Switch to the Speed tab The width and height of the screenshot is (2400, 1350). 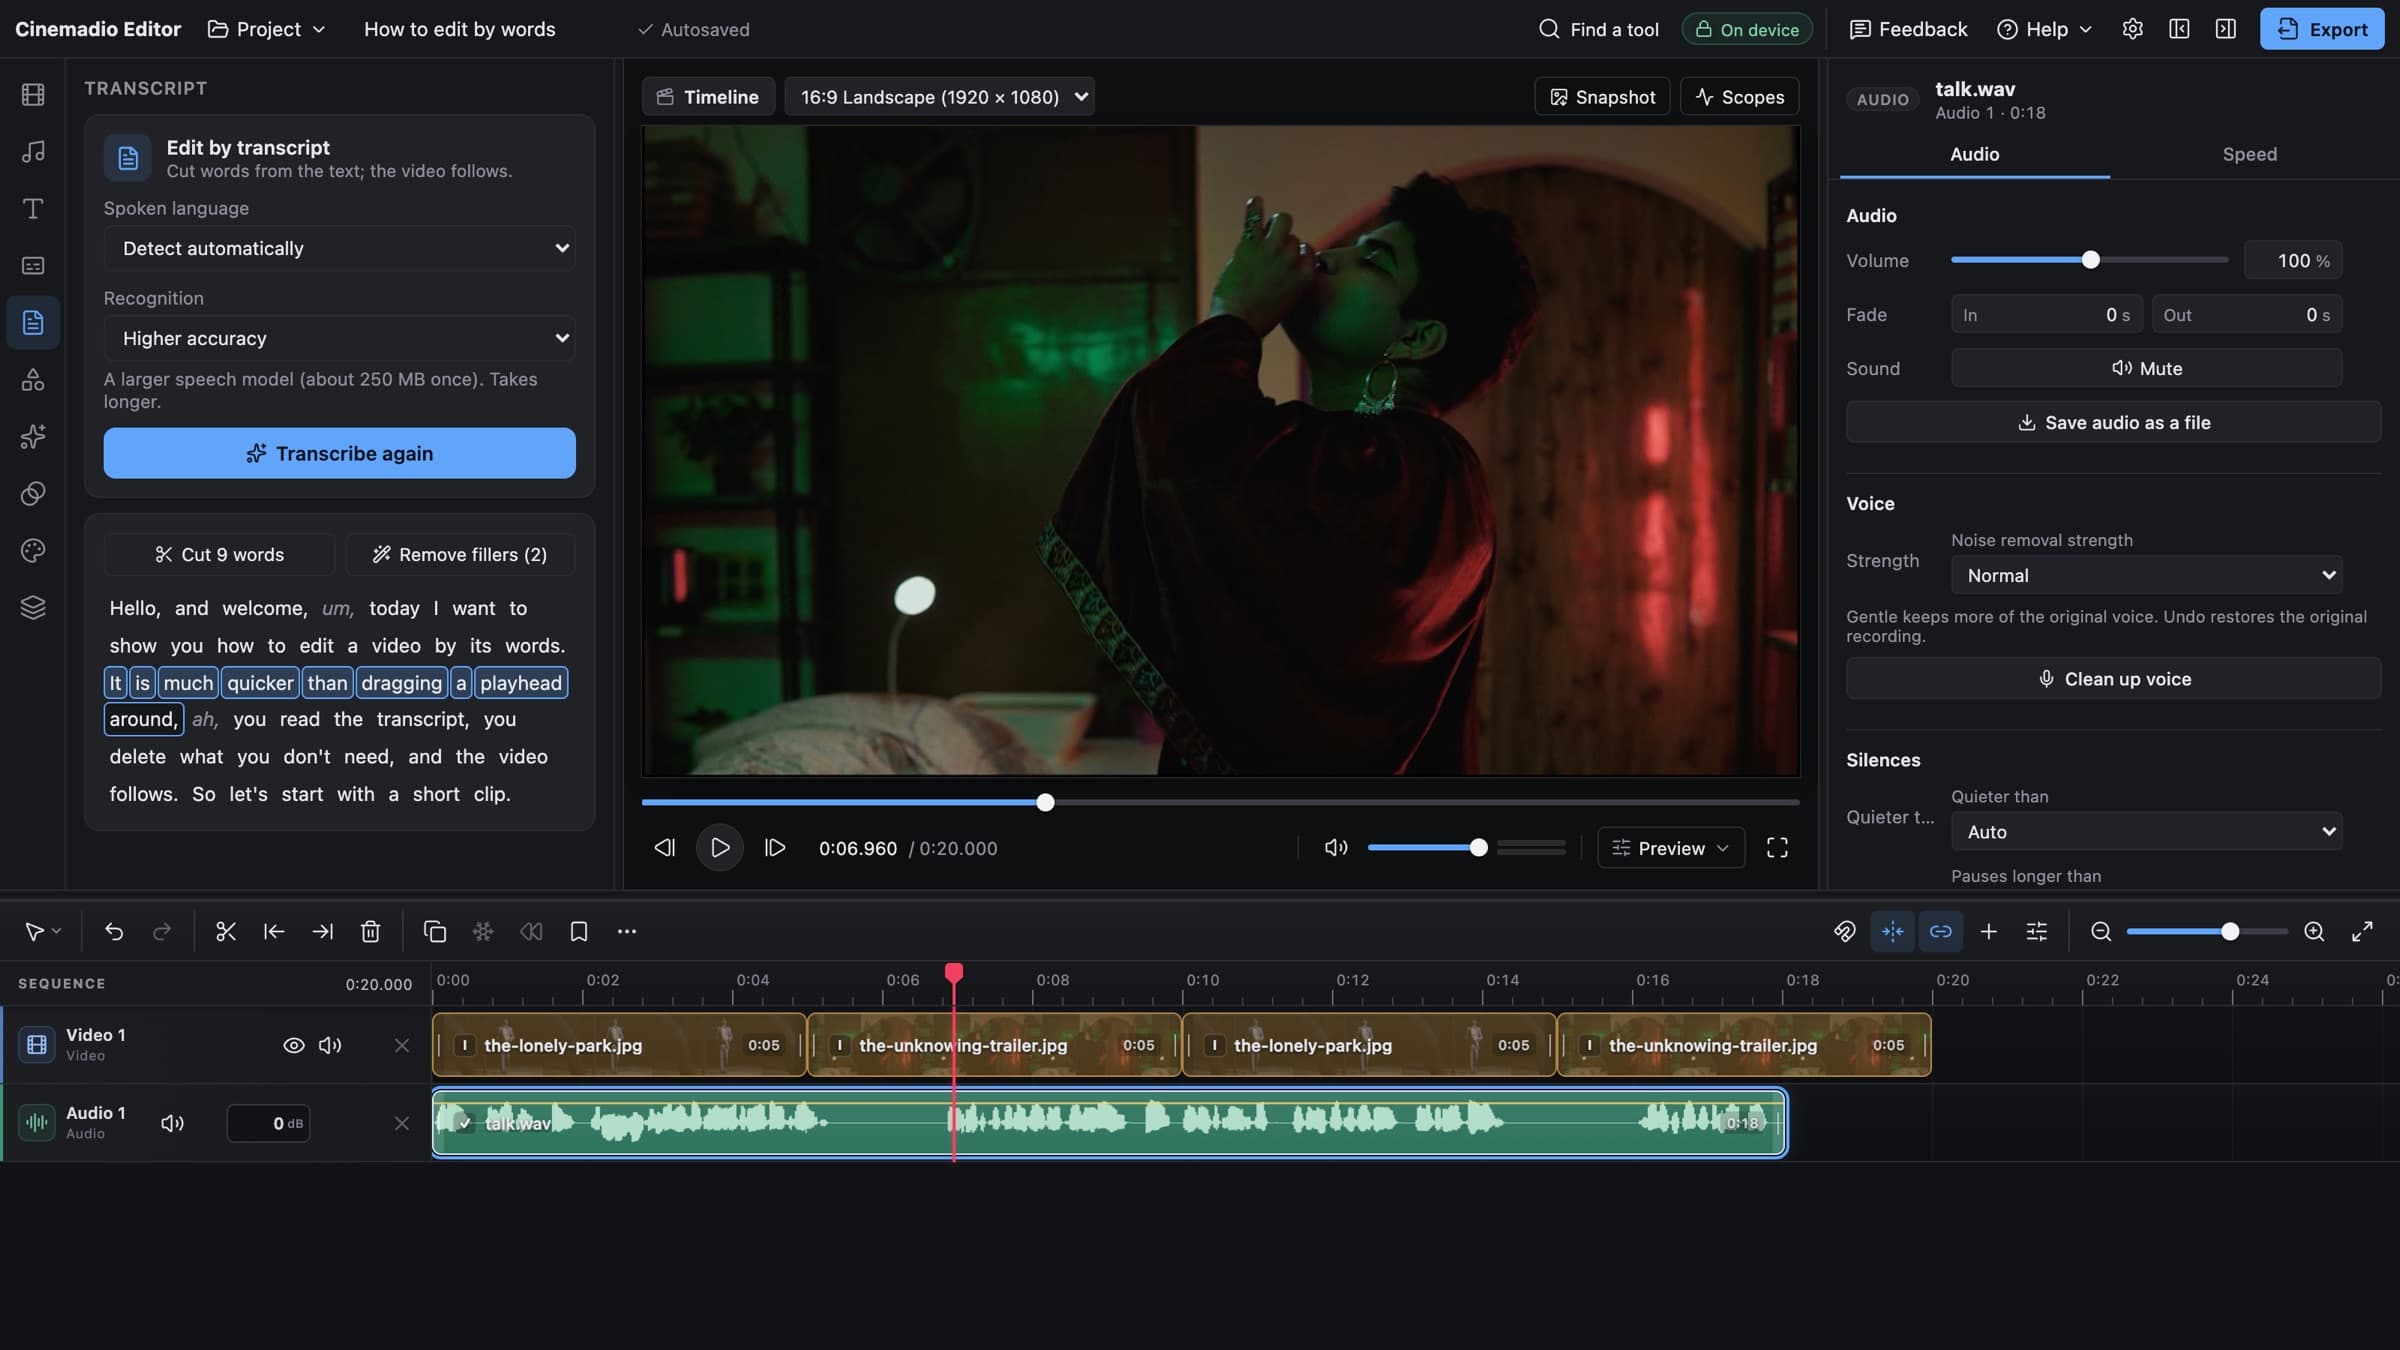pyautogui.click(x=2249, y=154)
